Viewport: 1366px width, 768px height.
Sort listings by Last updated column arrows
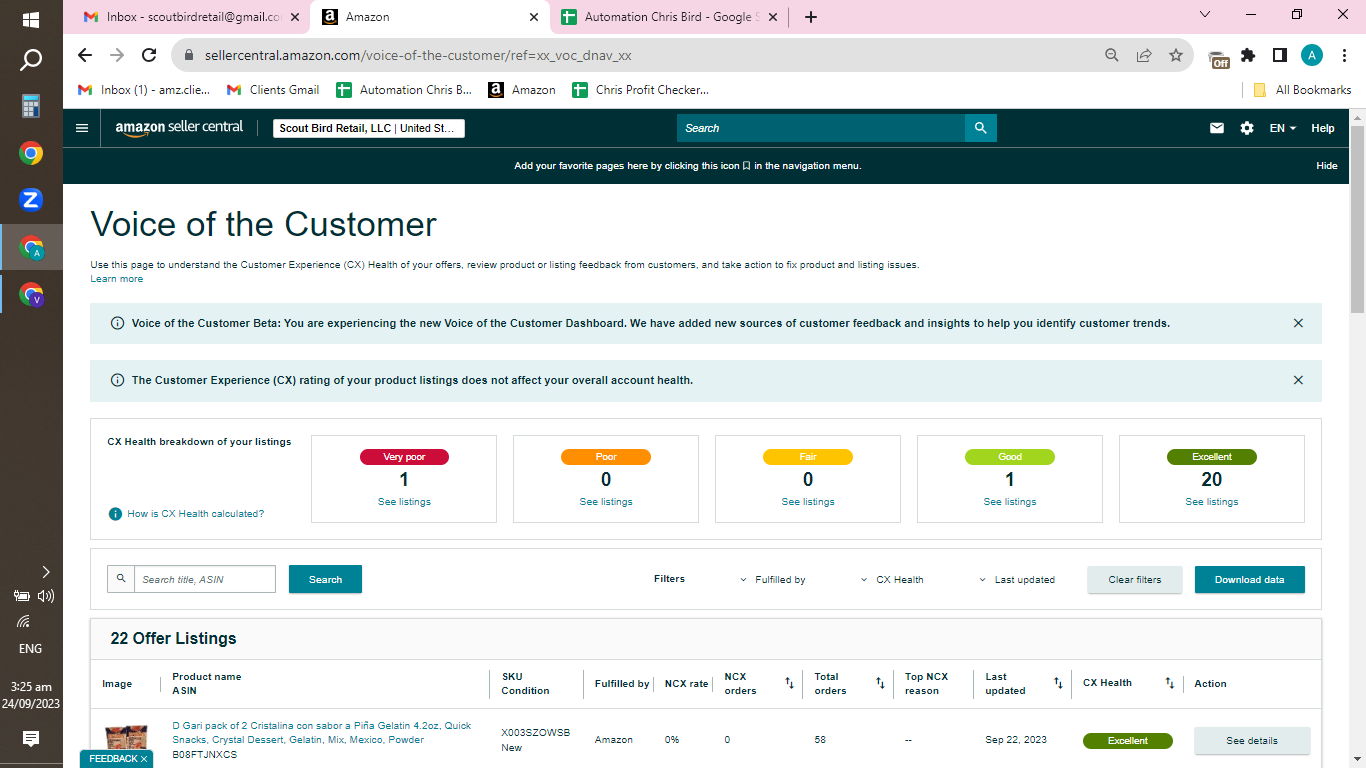1058,684
